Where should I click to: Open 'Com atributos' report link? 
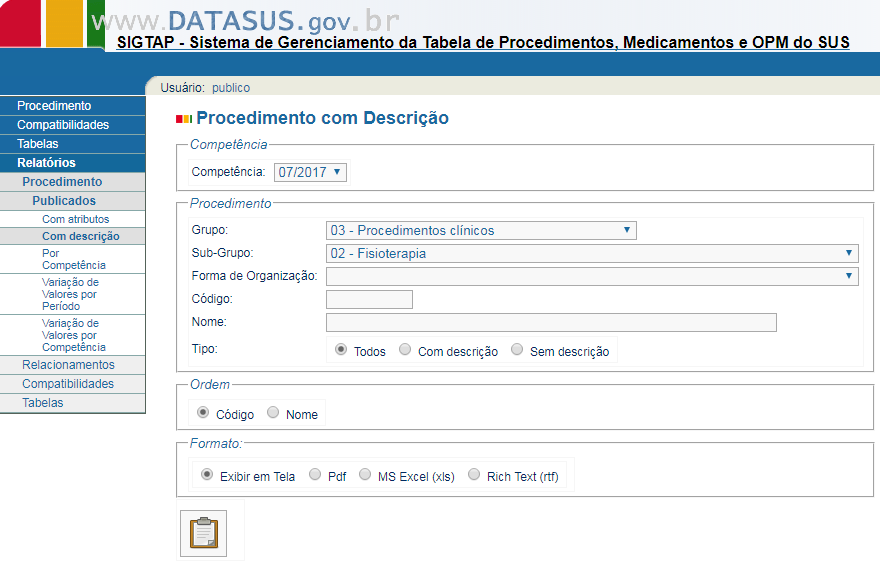pyautogui.click(x=76, y=219)
